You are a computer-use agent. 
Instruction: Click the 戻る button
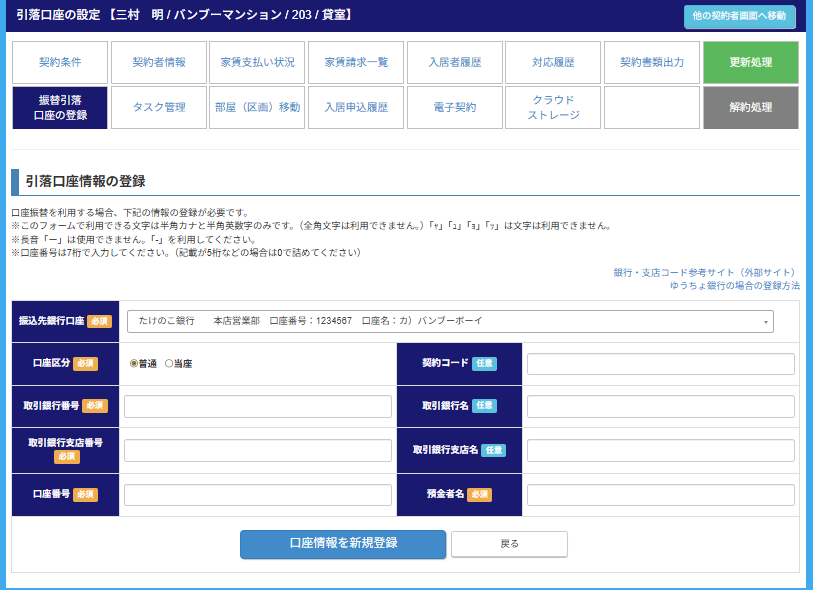(509, 544)
